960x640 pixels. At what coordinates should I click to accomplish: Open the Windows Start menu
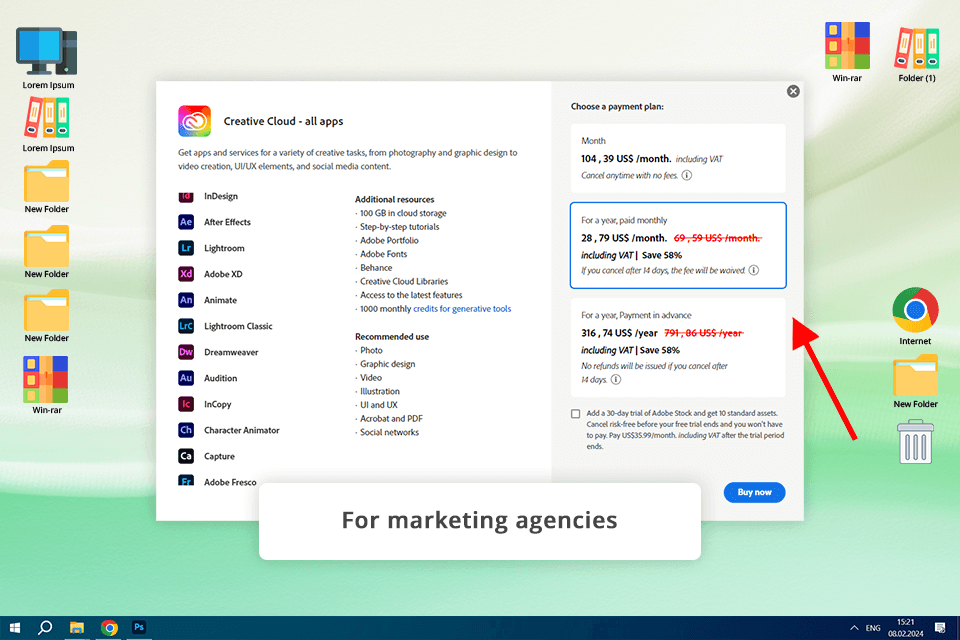pyautogui.click(x=15, y=627)
